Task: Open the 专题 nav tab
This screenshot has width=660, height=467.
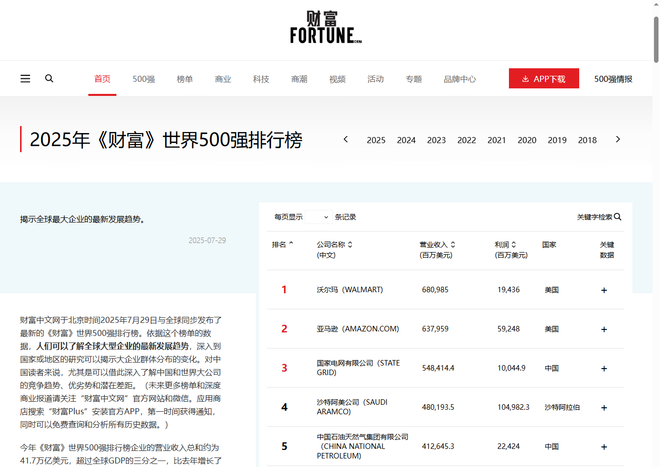Action: [414, 79]
